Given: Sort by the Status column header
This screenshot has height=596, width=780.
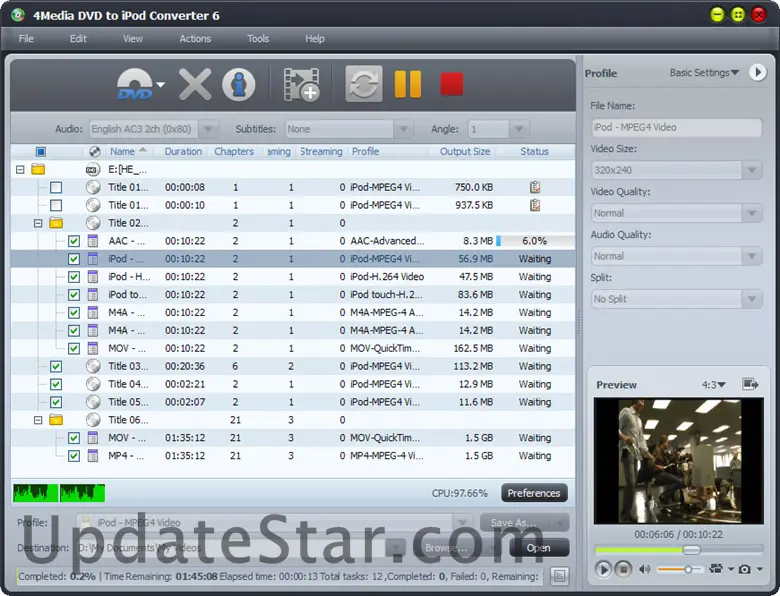Looking at the screenshot, I should tap(534, 151).
